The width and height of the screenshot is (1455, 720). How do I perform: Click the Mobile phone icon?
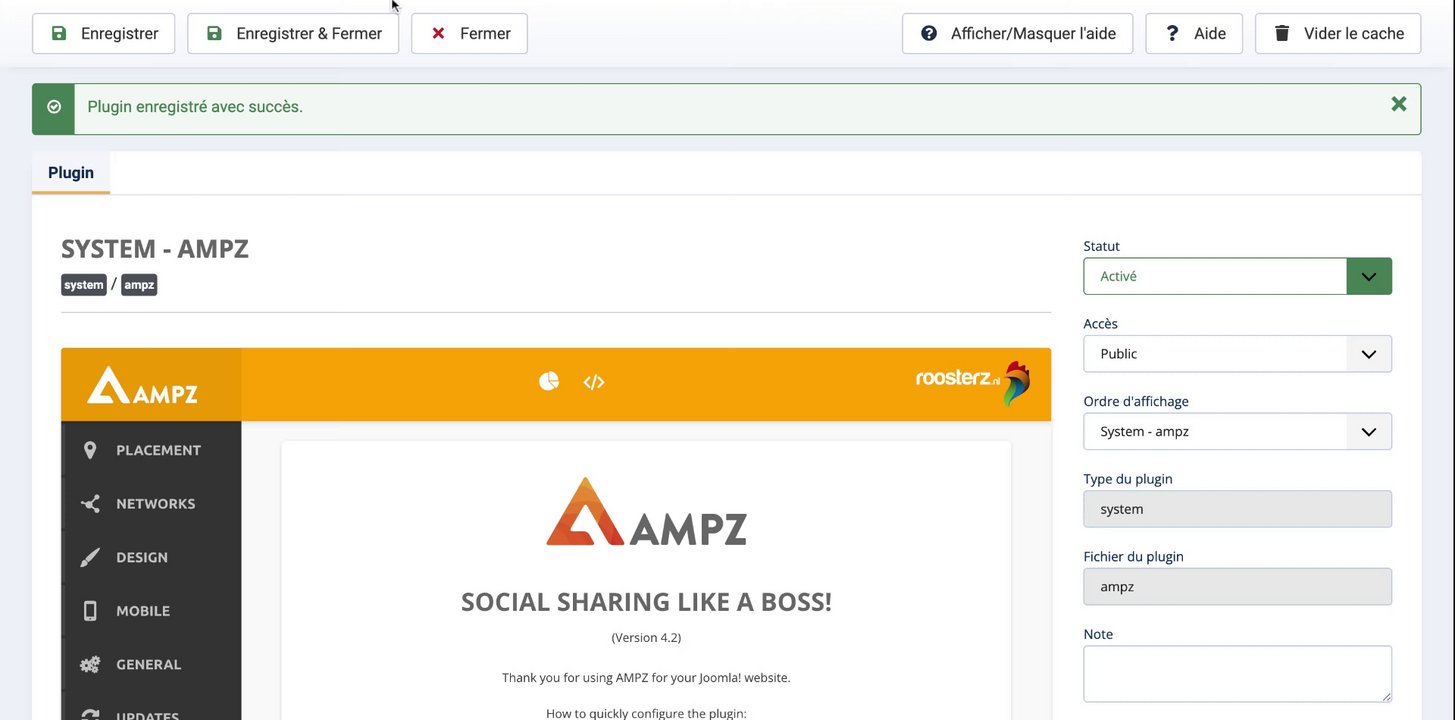(90, 611)
